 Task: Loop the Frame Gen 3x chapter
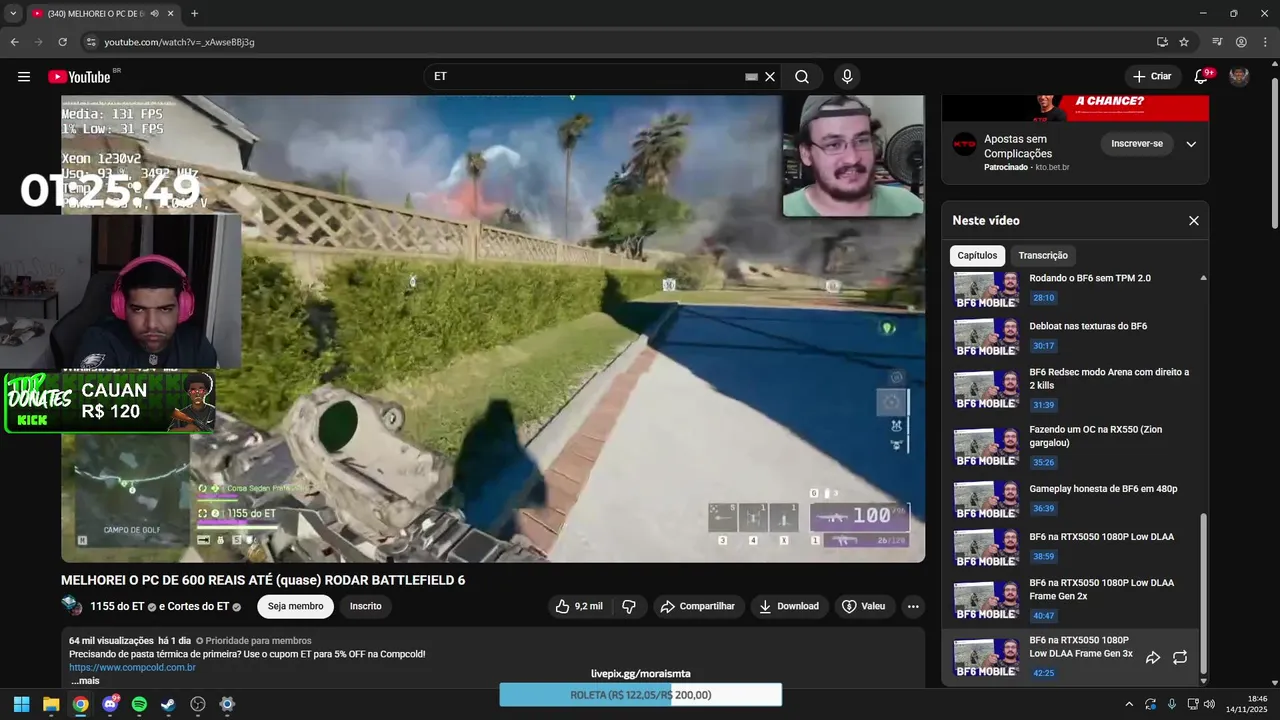pyautogui.click(x=1180, y=657)
